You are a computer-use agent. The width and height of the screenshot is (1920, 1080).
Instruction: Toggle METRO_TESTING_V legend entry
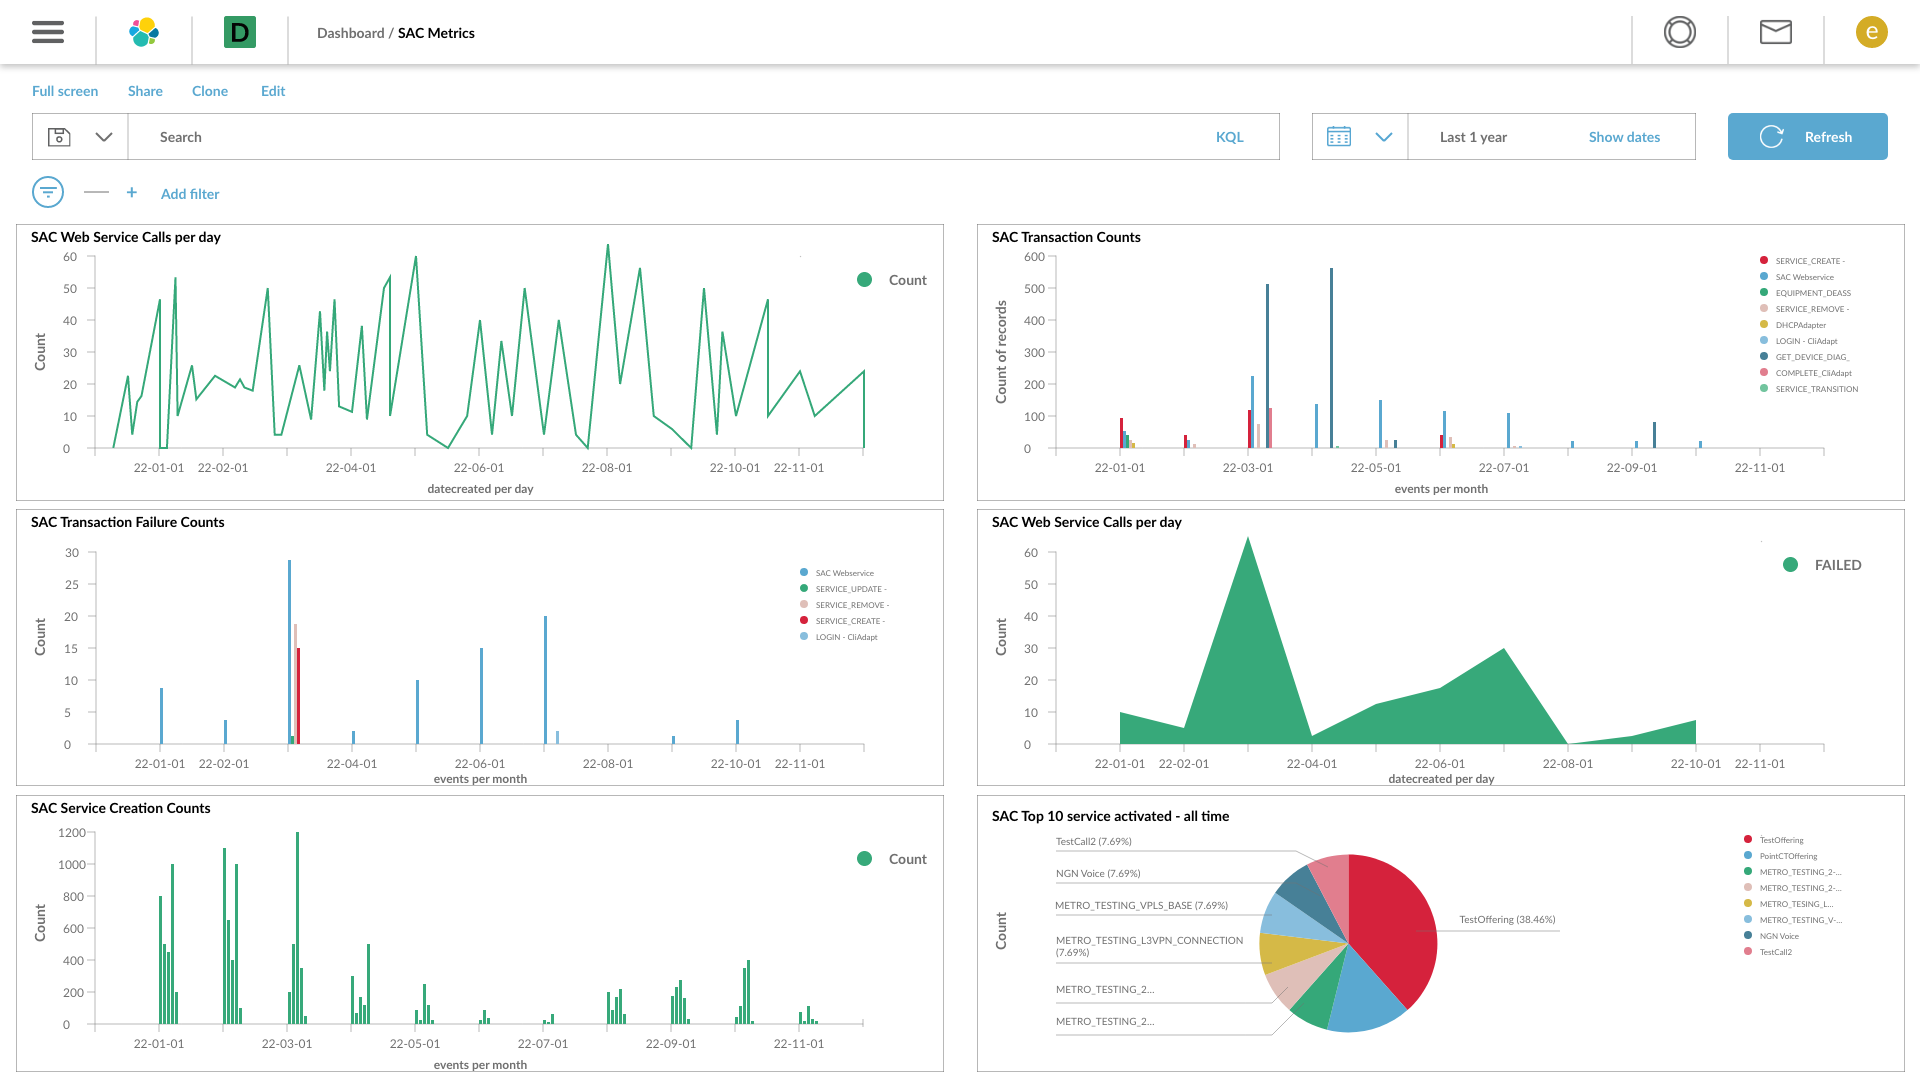tap(1793, 920)
